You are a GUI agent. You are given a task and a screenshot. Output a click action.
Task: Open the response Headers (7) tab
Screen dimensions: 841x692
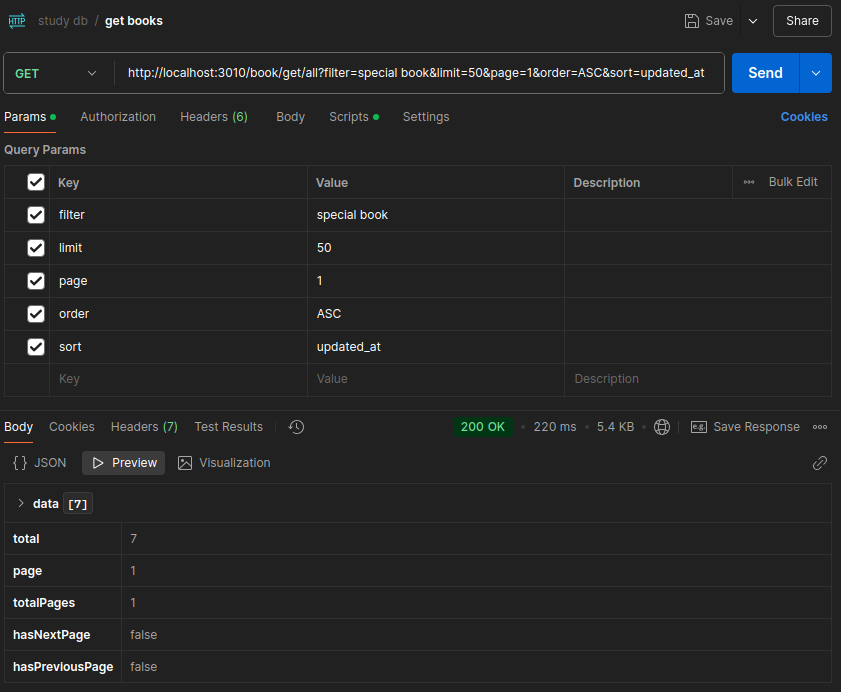(144, 427)
